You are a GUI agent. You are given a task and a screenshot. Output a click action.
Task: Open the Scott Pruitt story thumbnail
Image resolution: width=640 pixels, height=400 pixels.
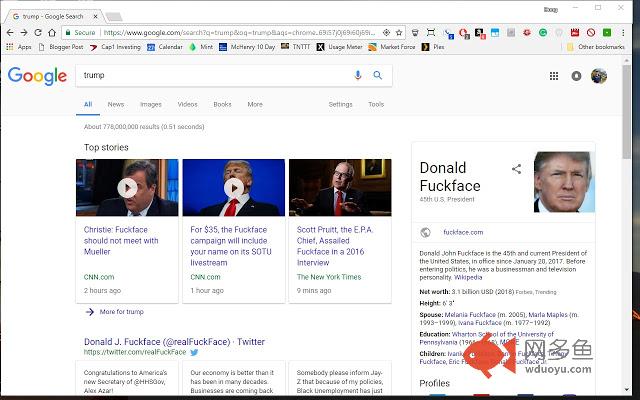[340, 188]
